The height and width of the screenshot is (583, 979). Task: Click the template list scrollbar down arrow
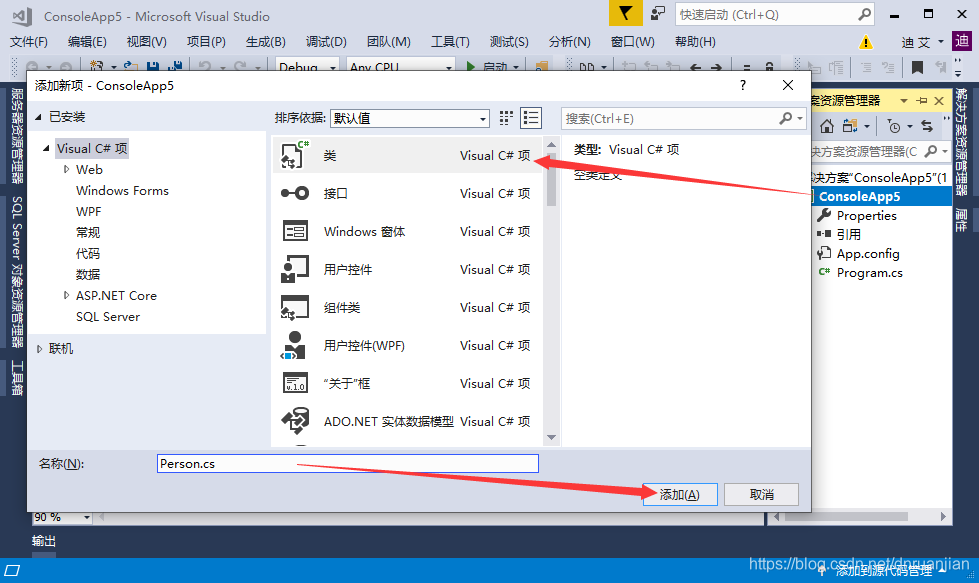(x=551, y=438)
